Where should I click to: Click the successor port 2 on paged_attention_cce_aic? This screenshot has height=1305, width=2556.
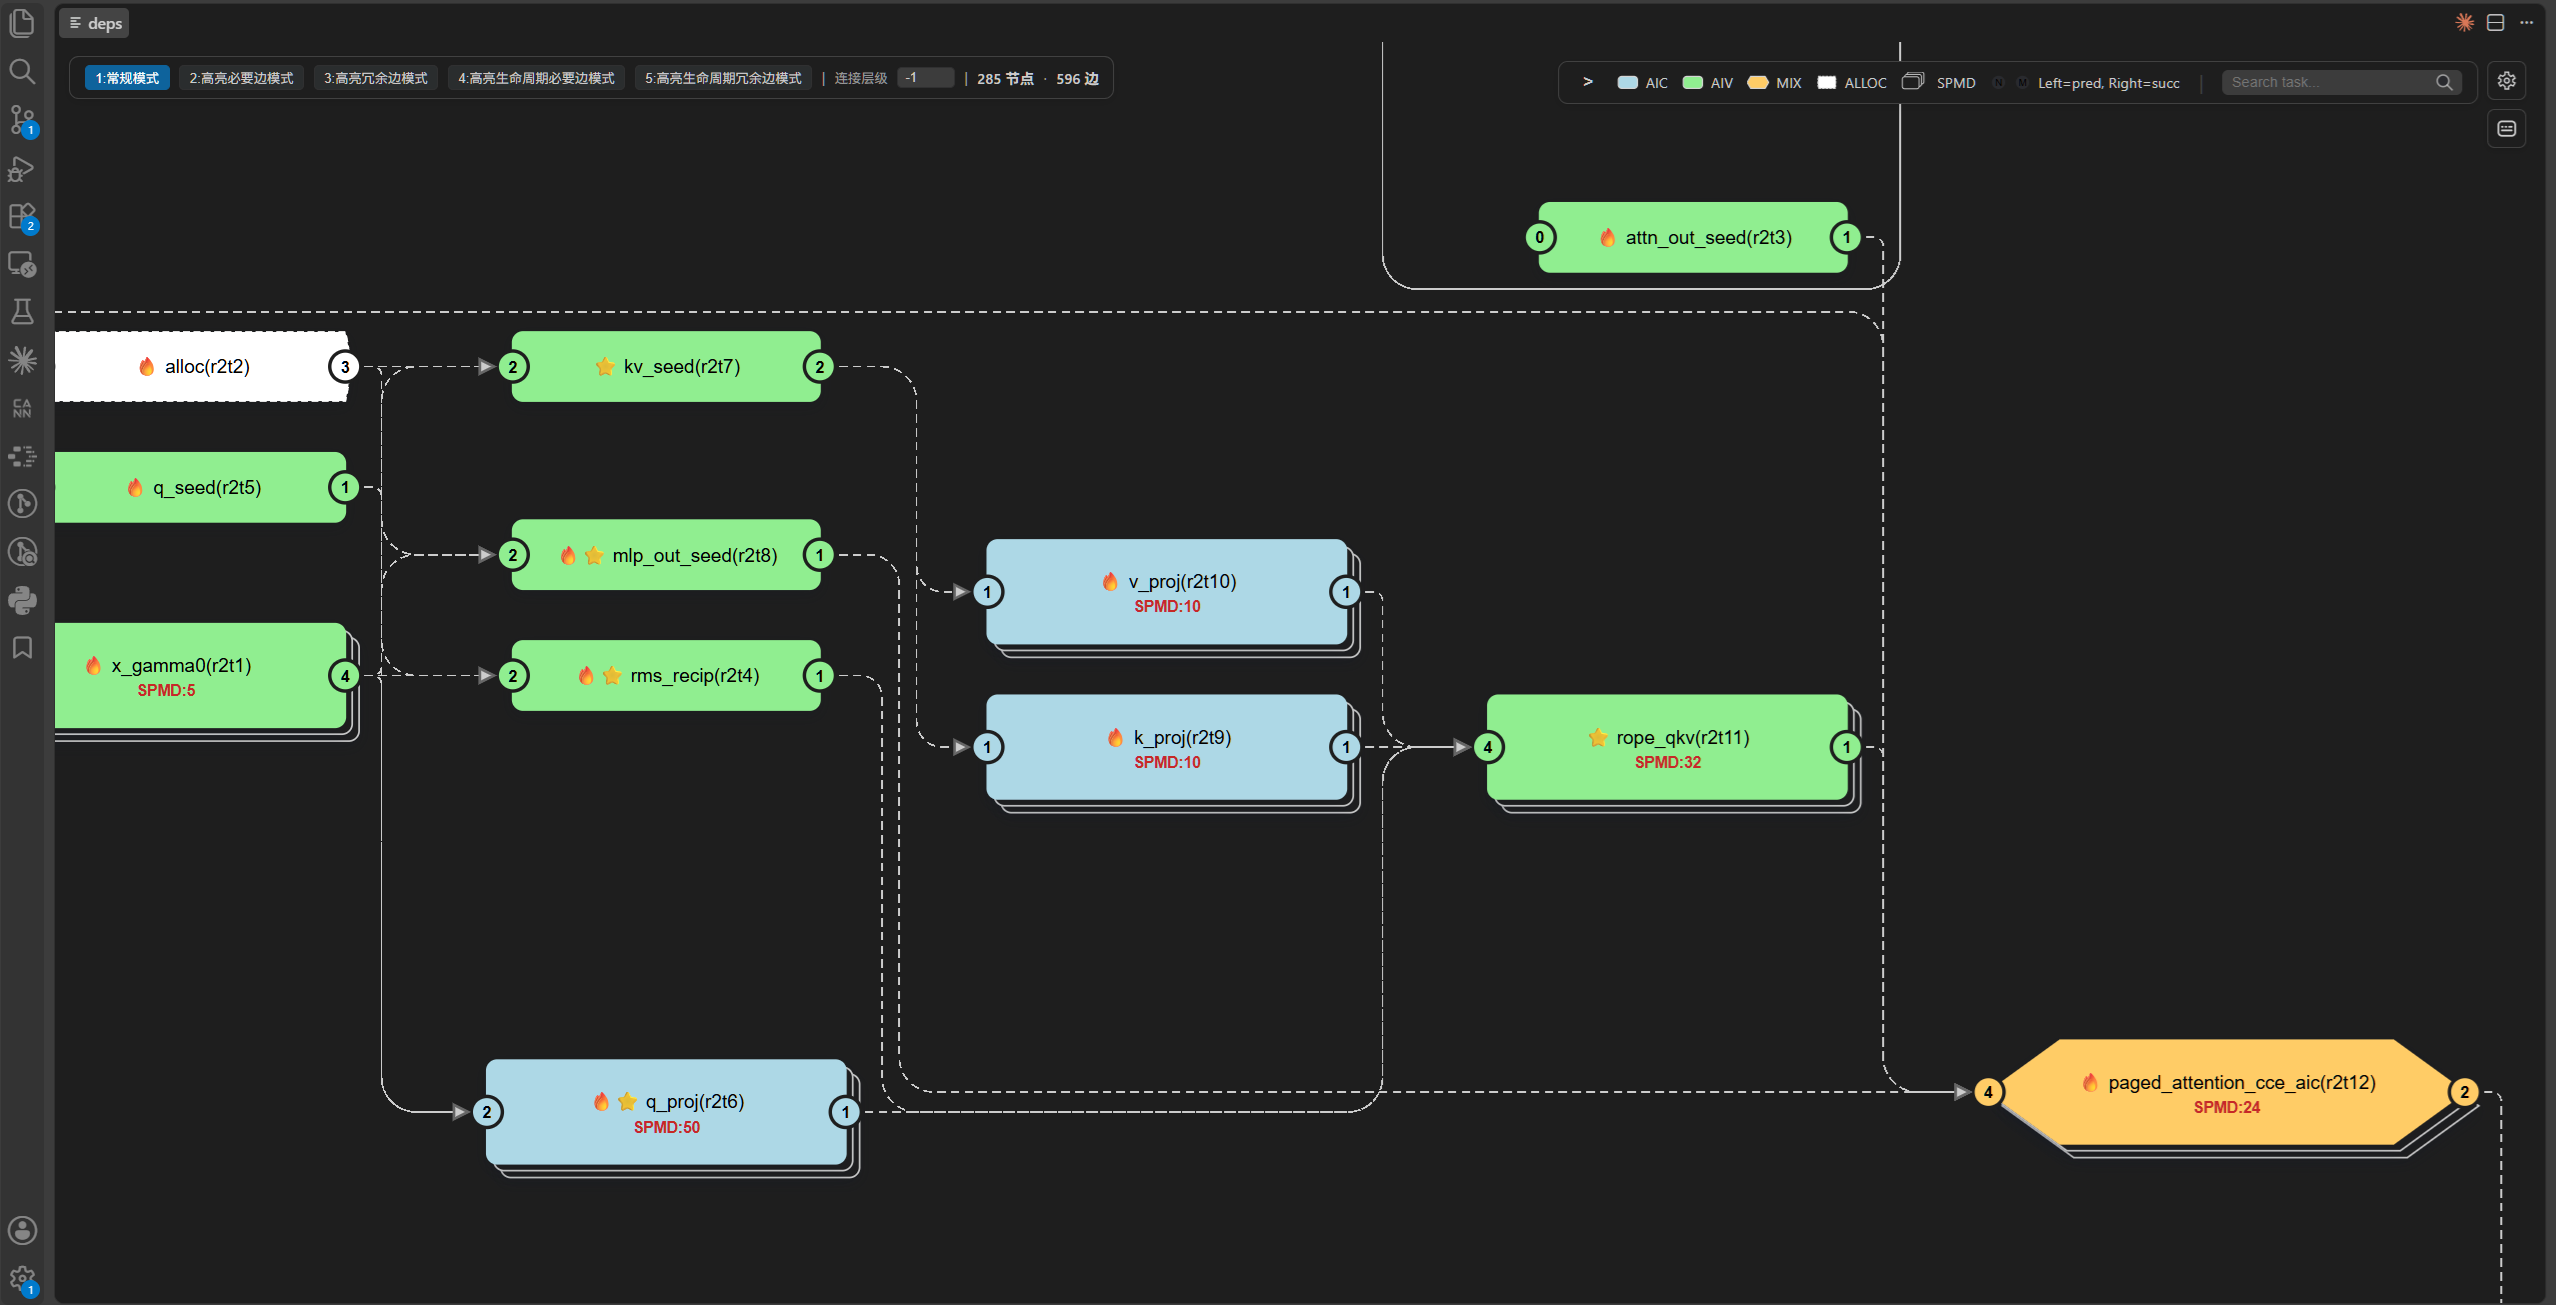pyautogui.click(x=2465, y=1092)
